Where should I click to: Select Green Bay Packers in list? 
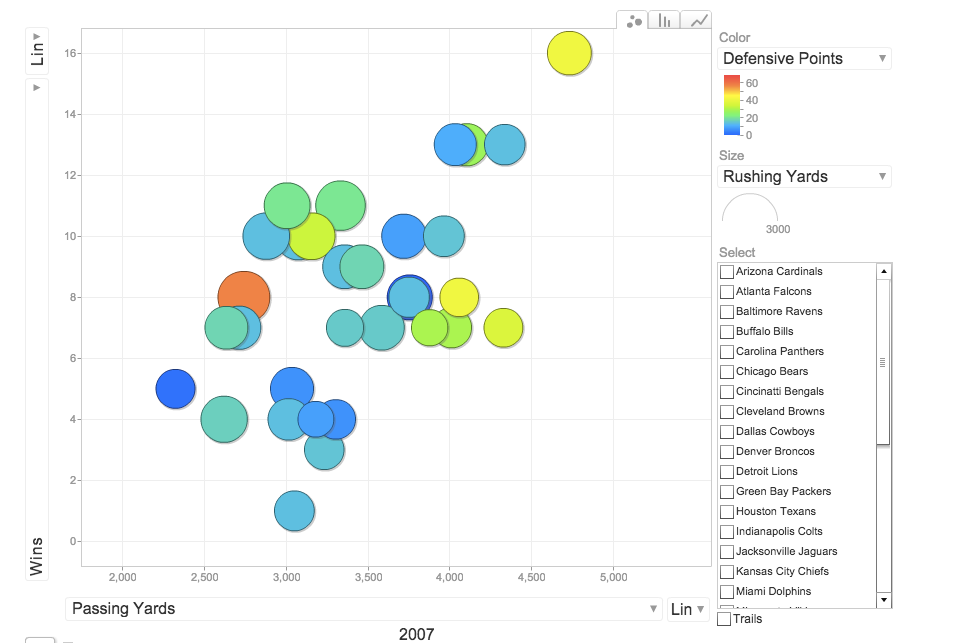[x=783, y=492]
